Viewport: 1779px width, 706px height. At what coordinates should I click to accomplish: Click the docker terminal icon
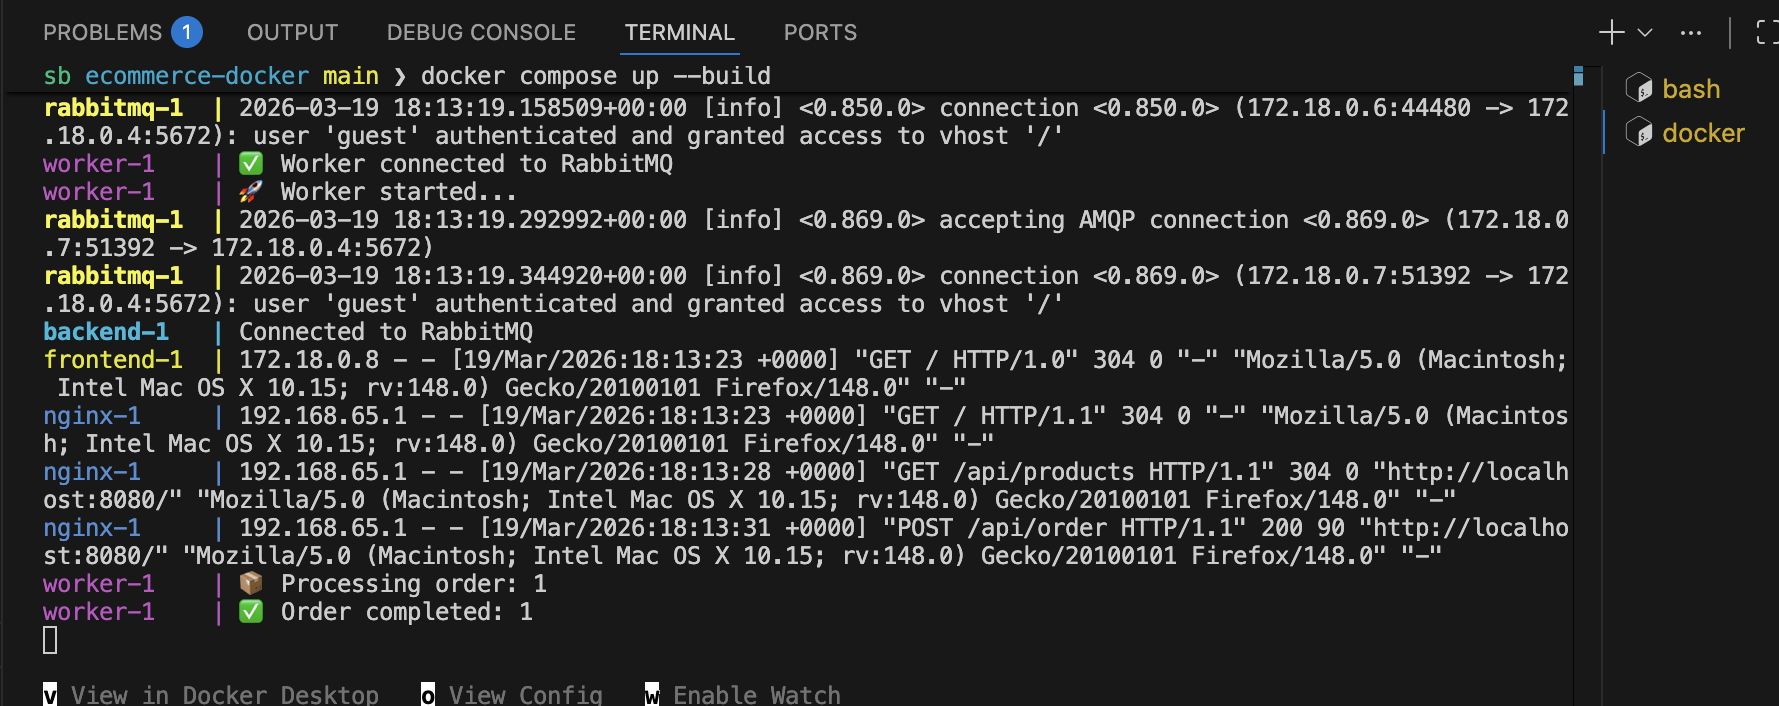pos(1639,133)
